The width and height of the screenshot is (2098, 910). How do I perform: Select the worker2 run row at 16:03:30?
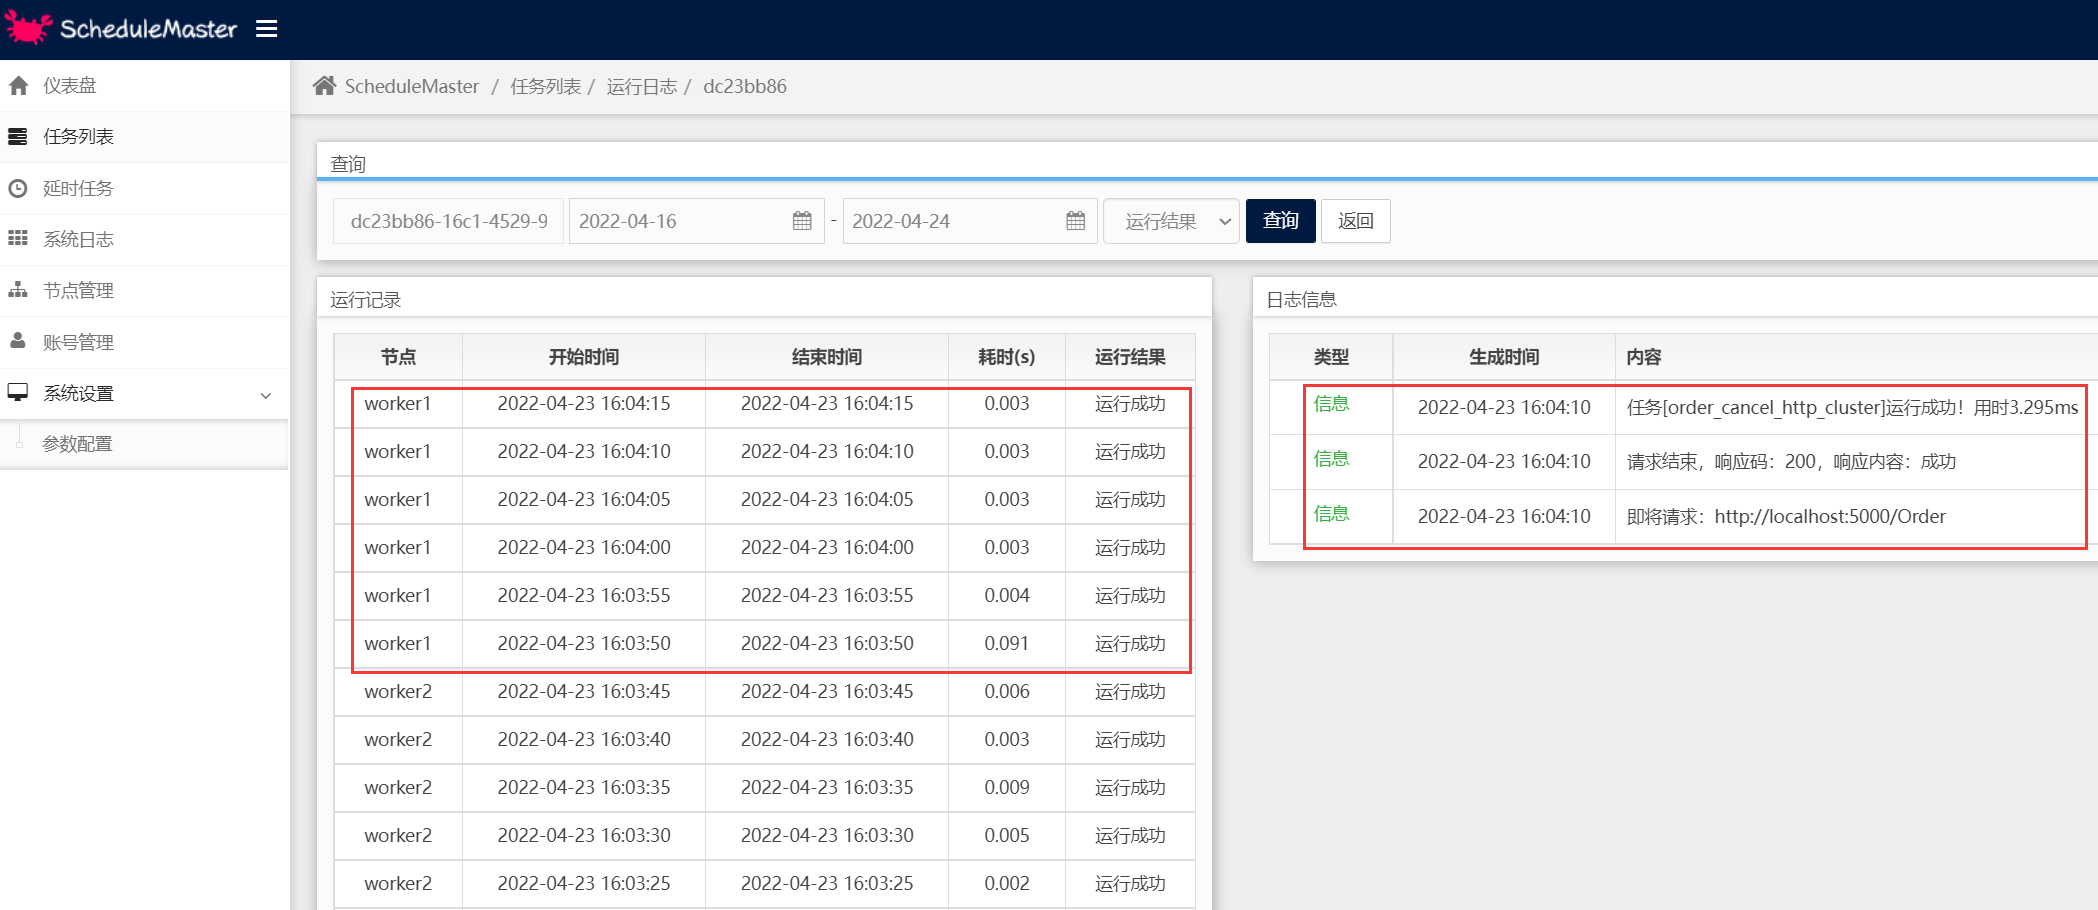pos(765,836)
